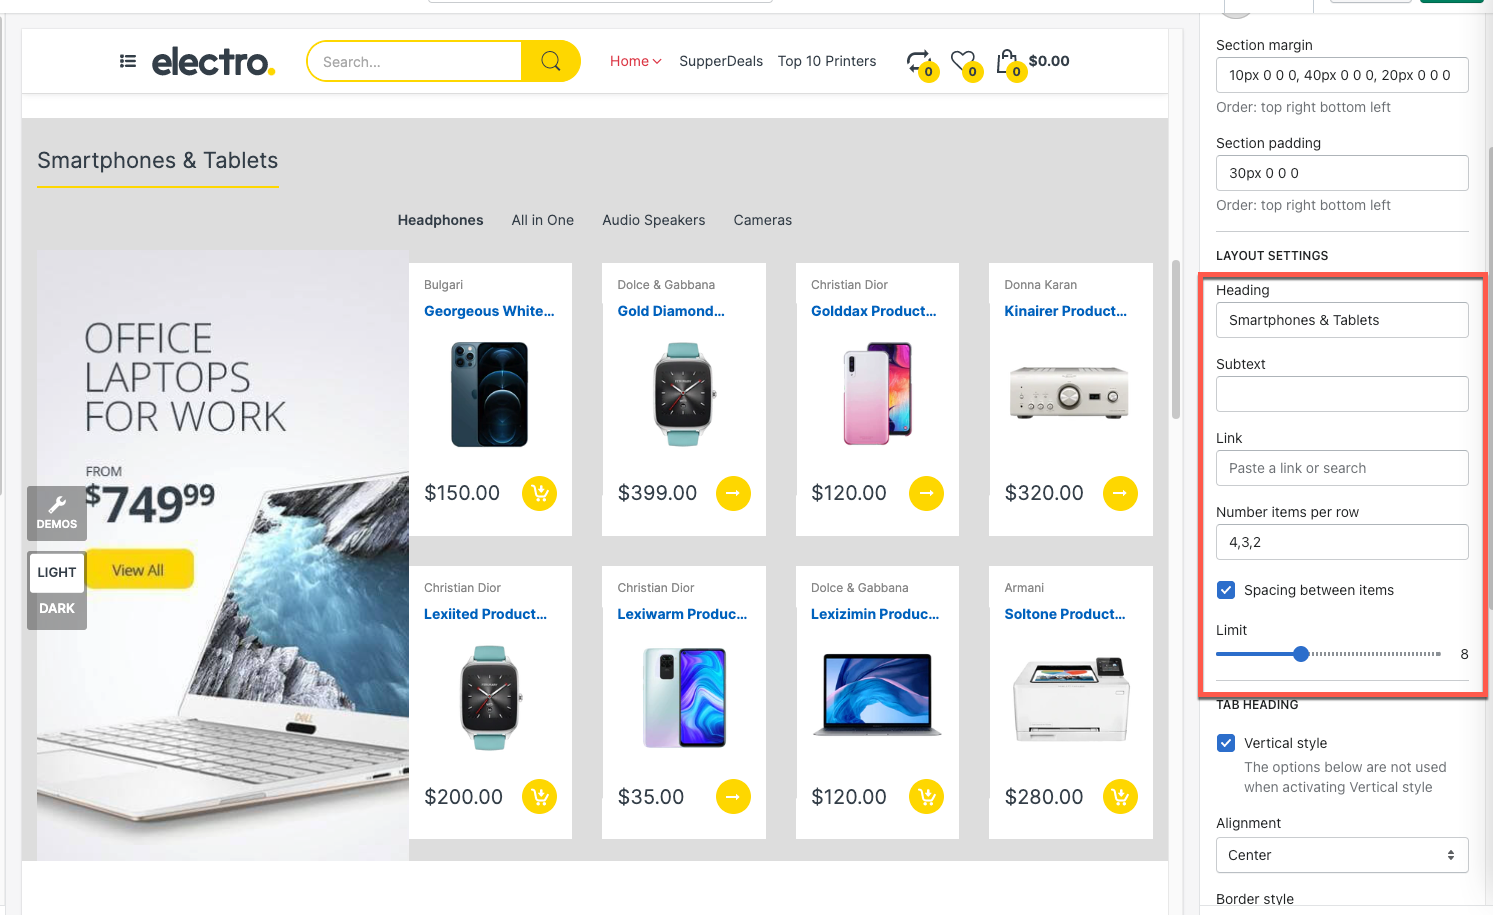Open the shopping bag cart icon
The image size is (1493, 915).
coord(1007,62)
